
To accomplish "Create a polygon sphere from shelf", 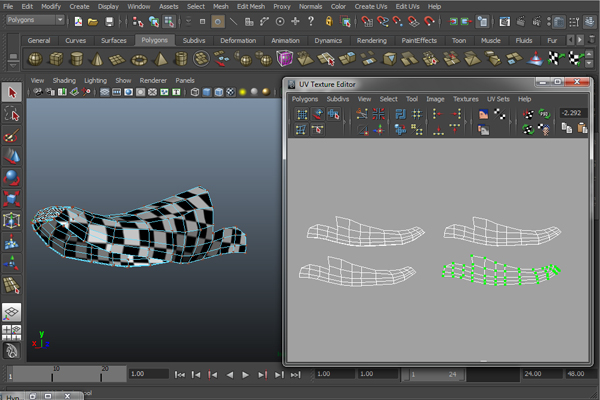I will [35, 59].
